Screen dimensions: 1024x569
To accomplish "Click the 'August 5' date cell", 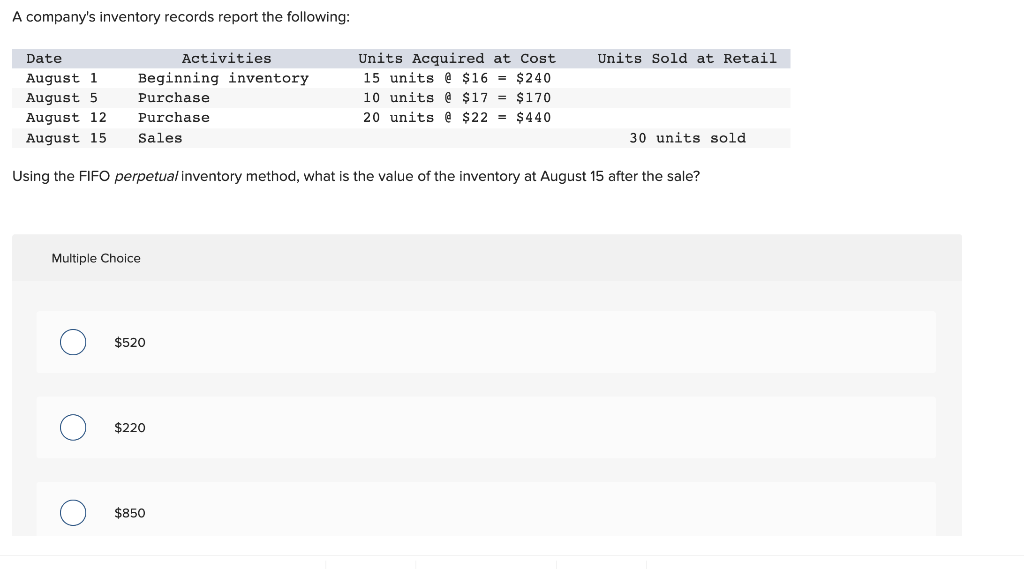I will [62, 97].
